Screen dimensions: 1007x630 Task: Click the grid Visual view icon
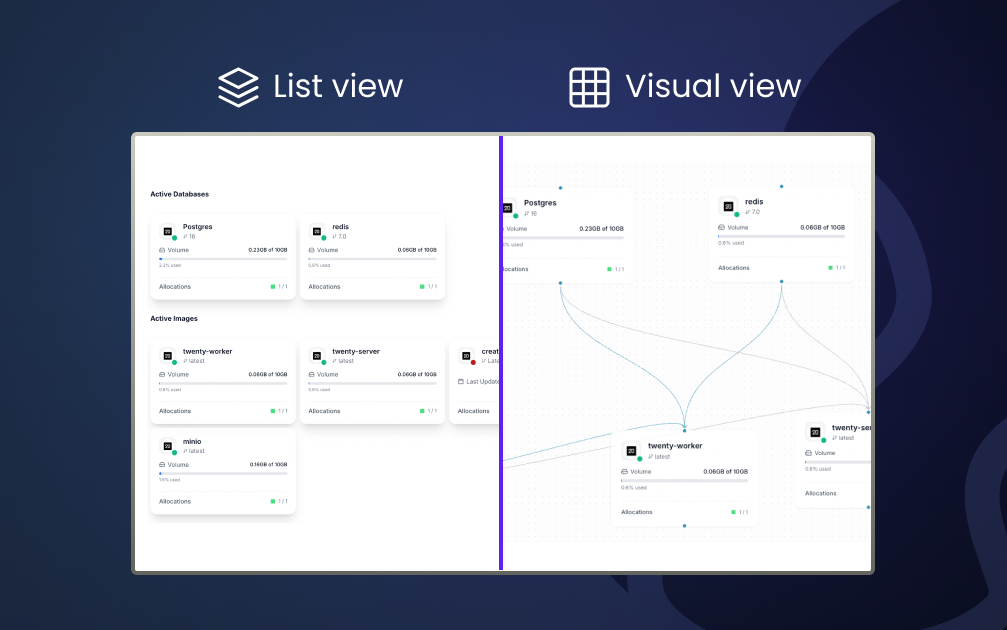point(590,87)
